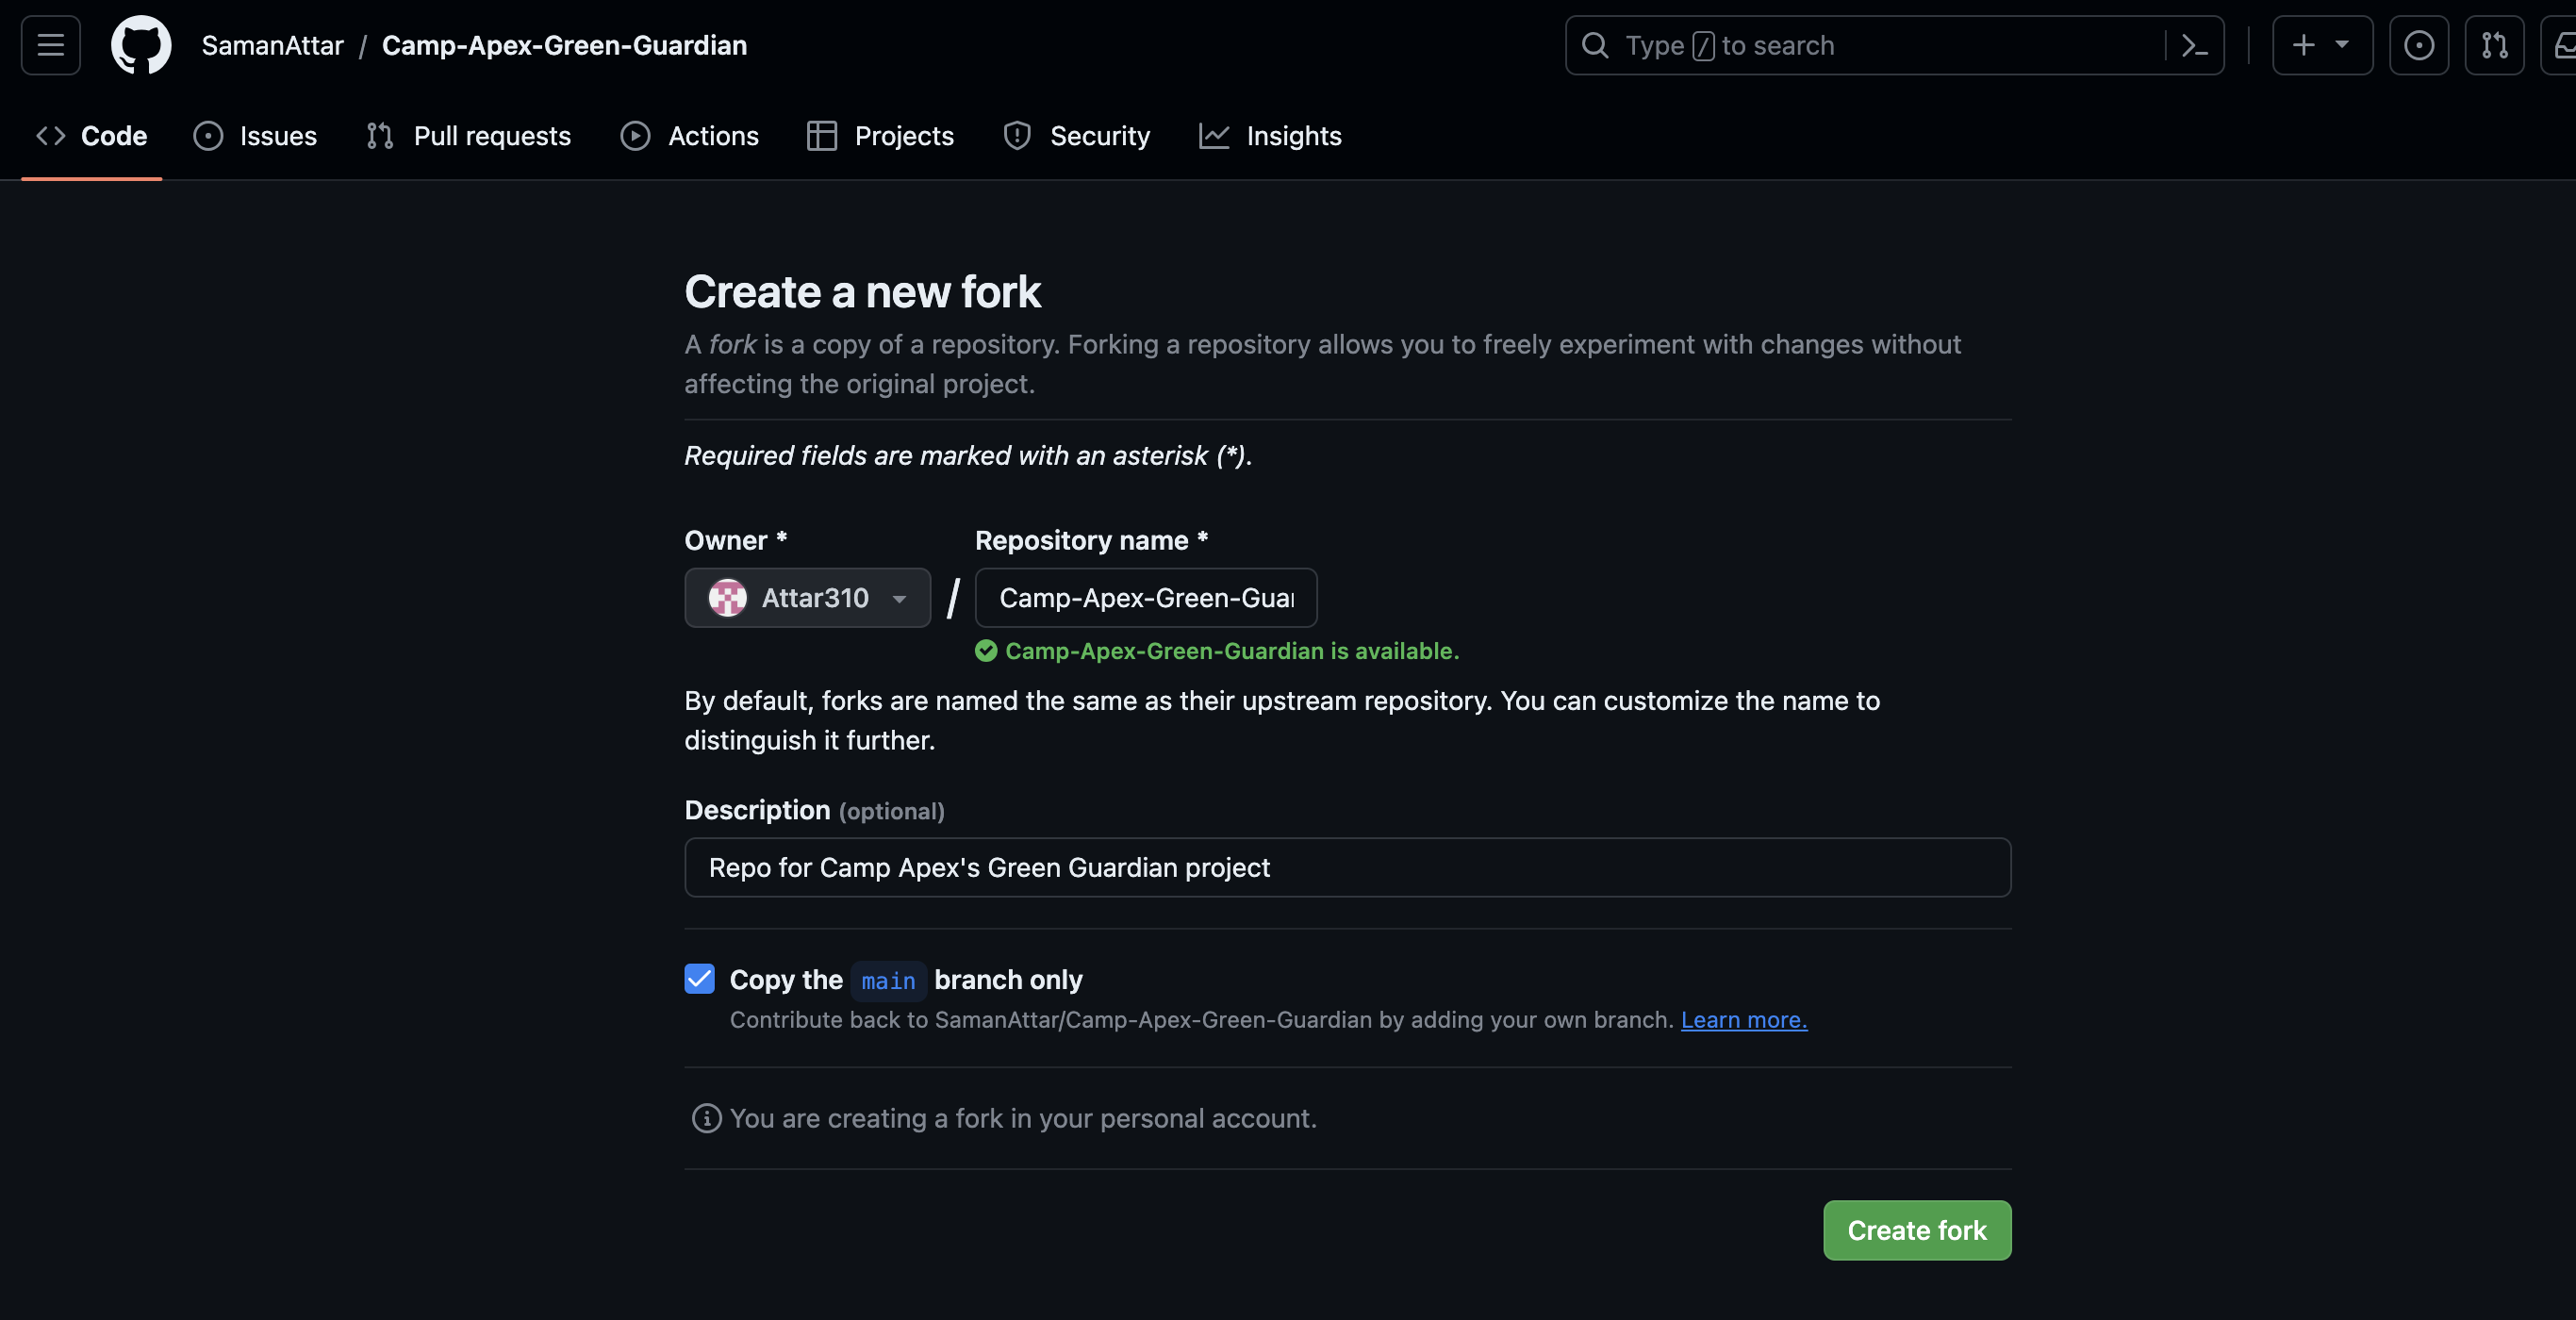Click the Insights tab graph icon
2576x1320 pixels.
[x=1214, y=136]
